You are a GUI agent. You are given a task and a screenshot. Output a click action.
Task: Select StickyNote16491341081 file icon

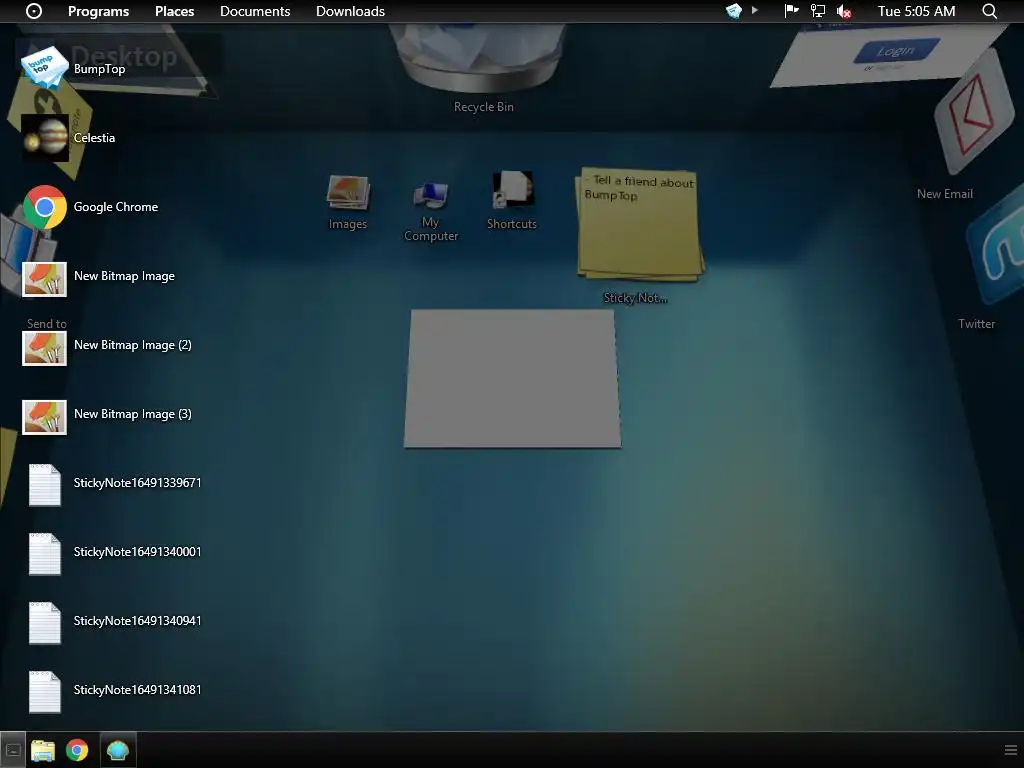(x=45, y=692)
